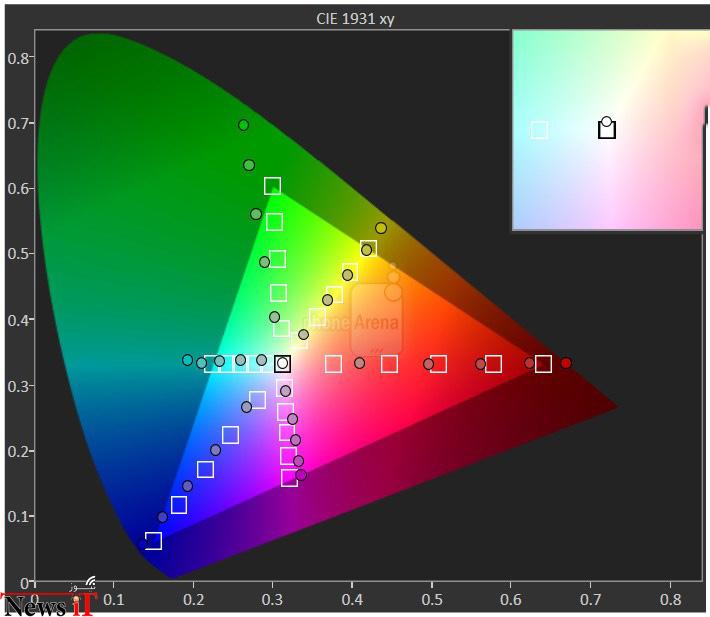
Task: Click the 'CIE 1931 xy' chart title
Action: [x=355, y=19]
